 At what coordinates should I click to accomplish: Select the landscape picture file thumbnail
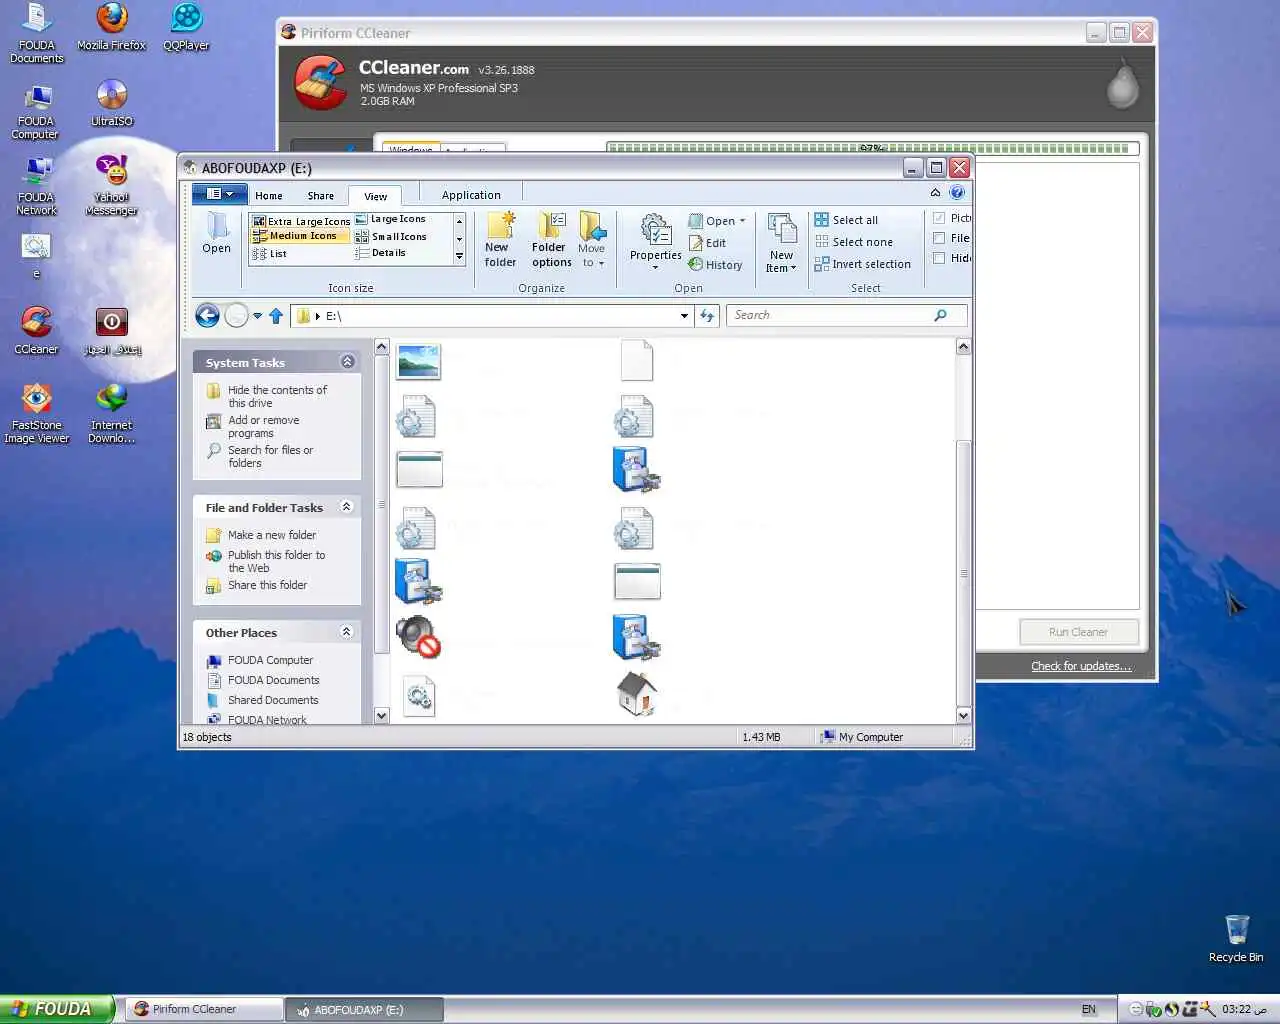[418, 361]
